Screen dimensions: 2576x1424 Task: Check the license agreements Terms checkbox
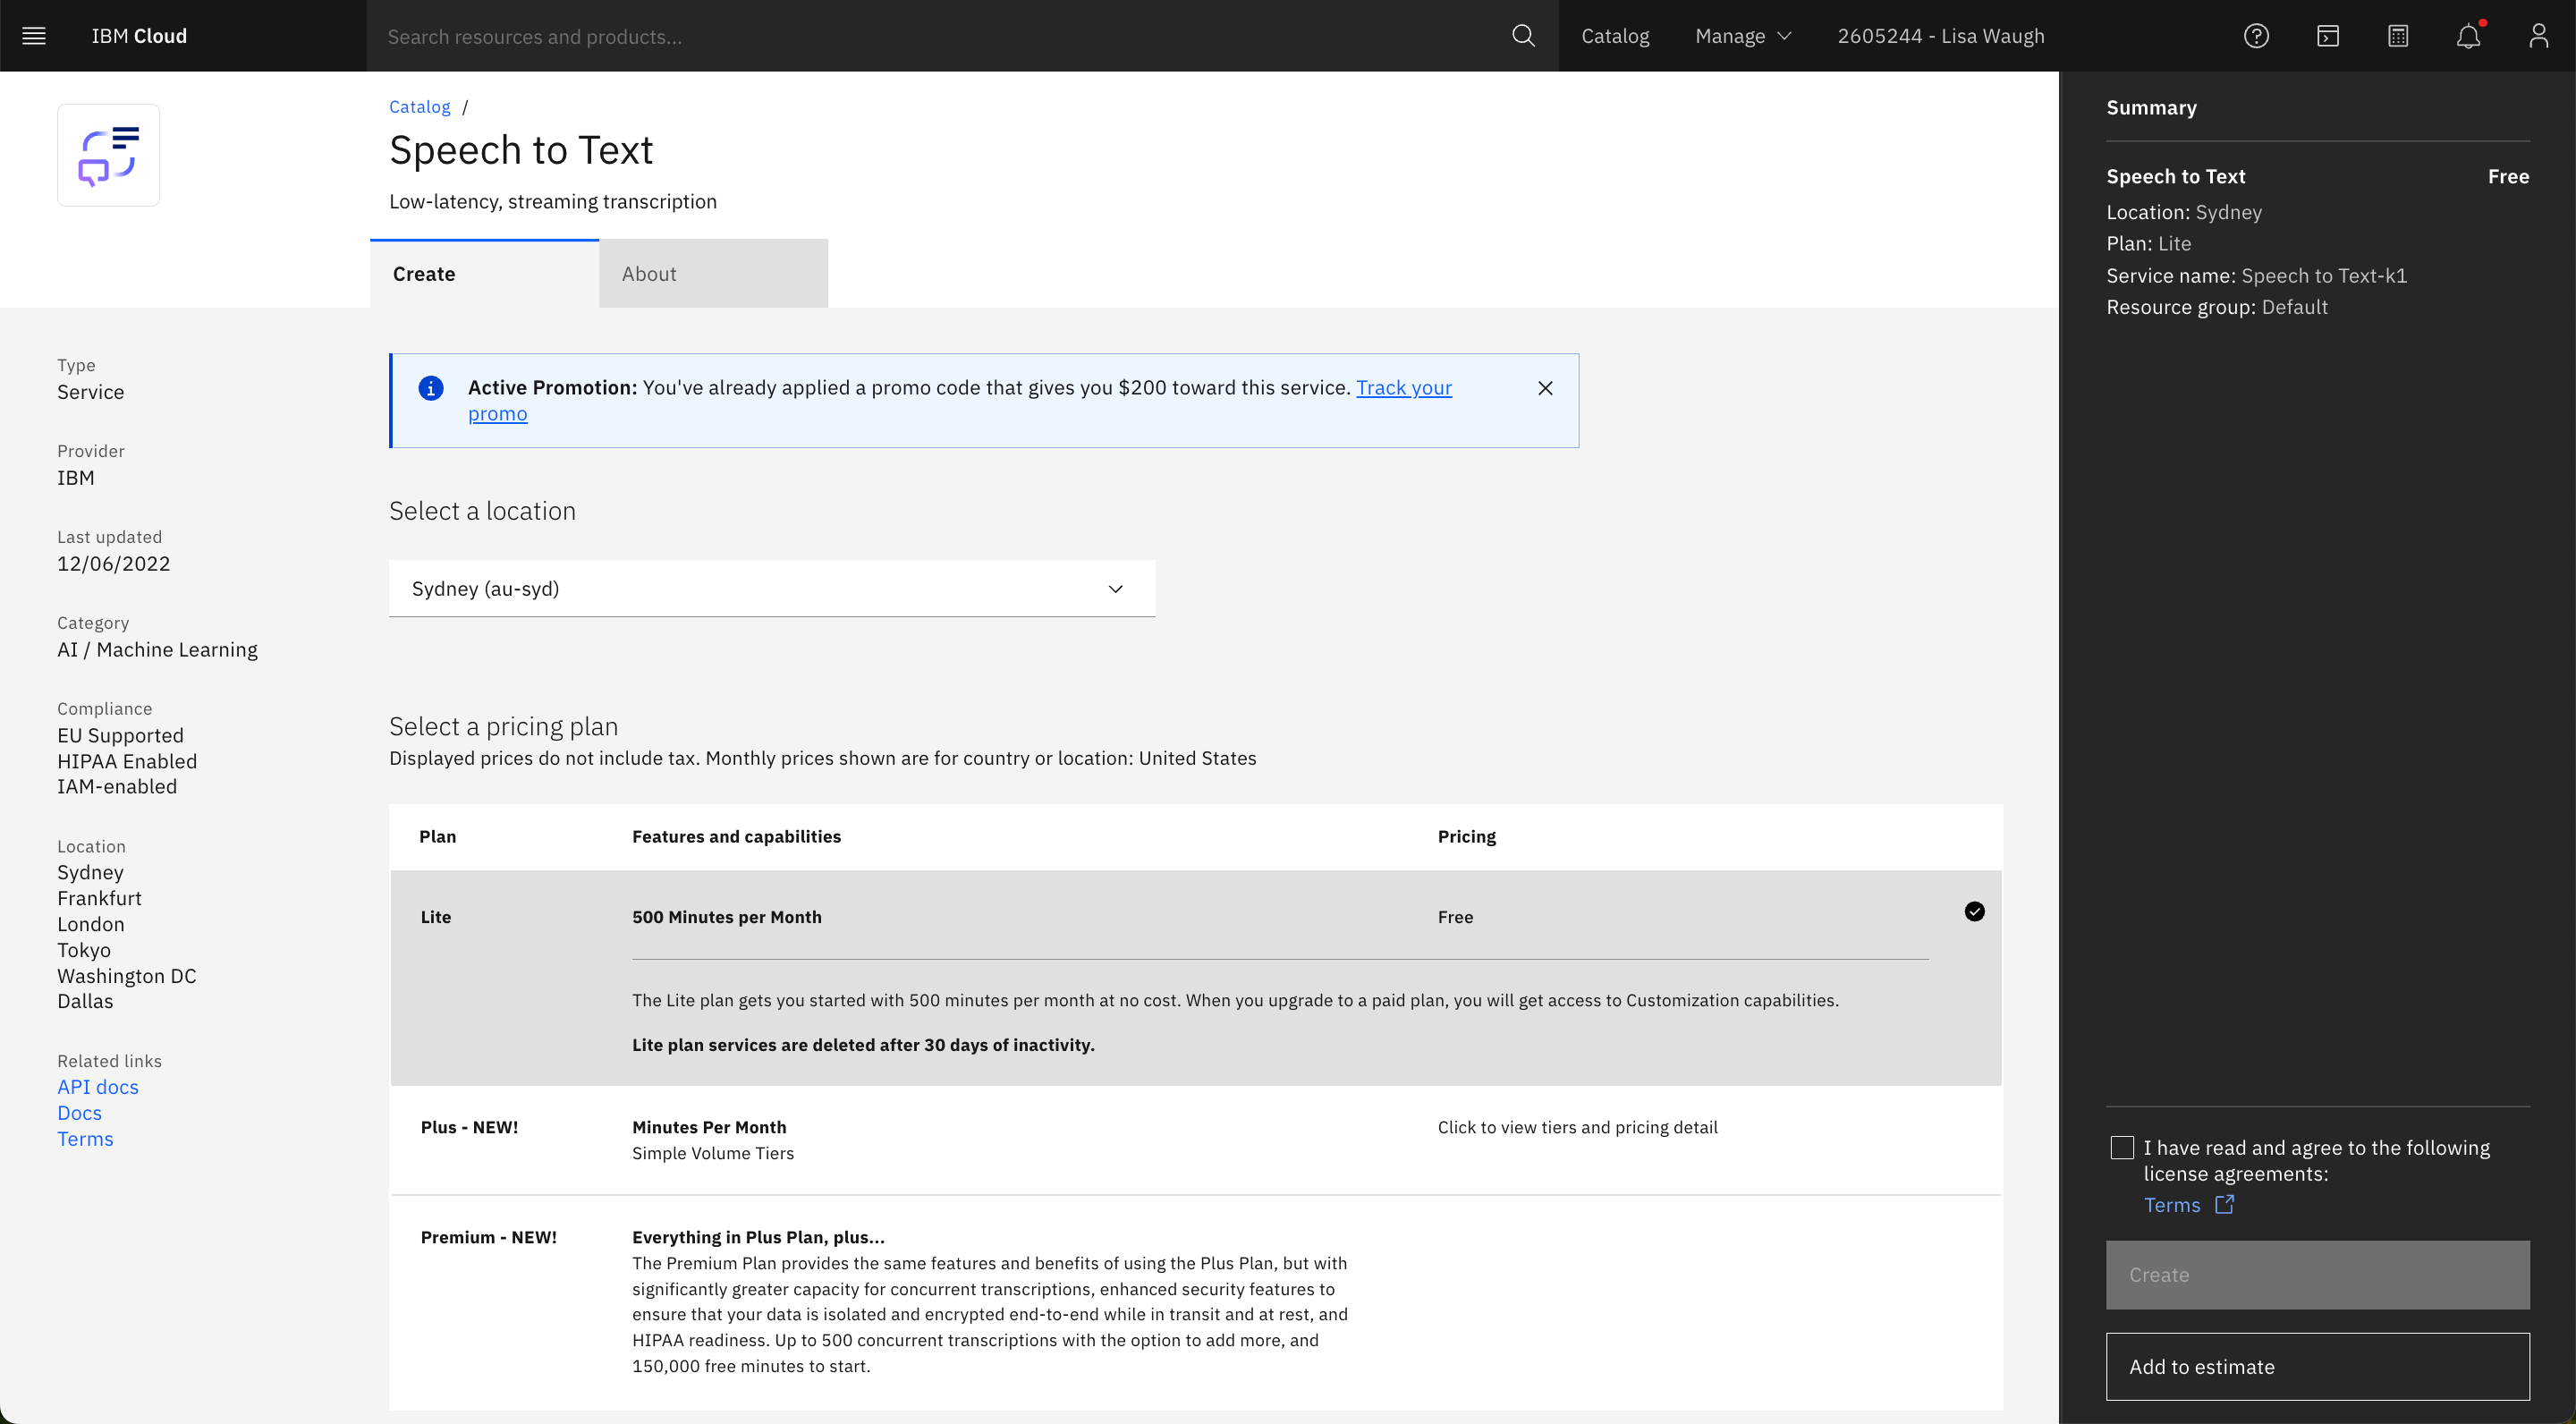coord(2122,1145)
